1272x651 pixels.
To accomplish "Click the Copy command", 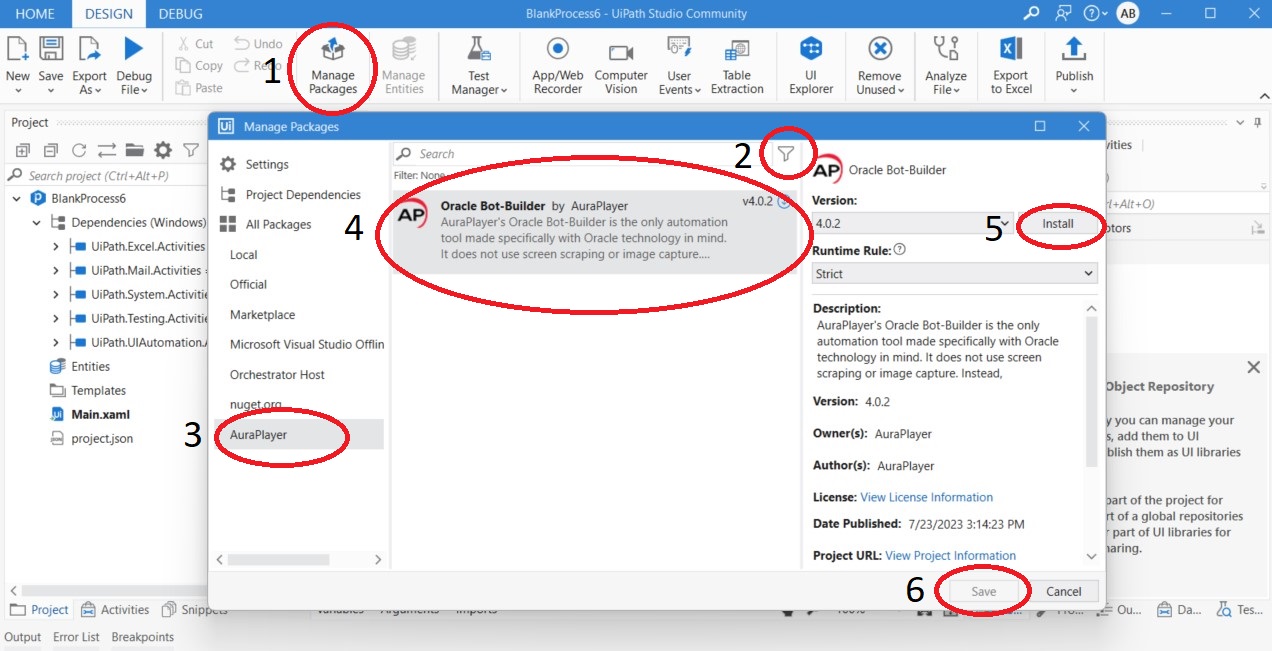I will click(199, 65).
